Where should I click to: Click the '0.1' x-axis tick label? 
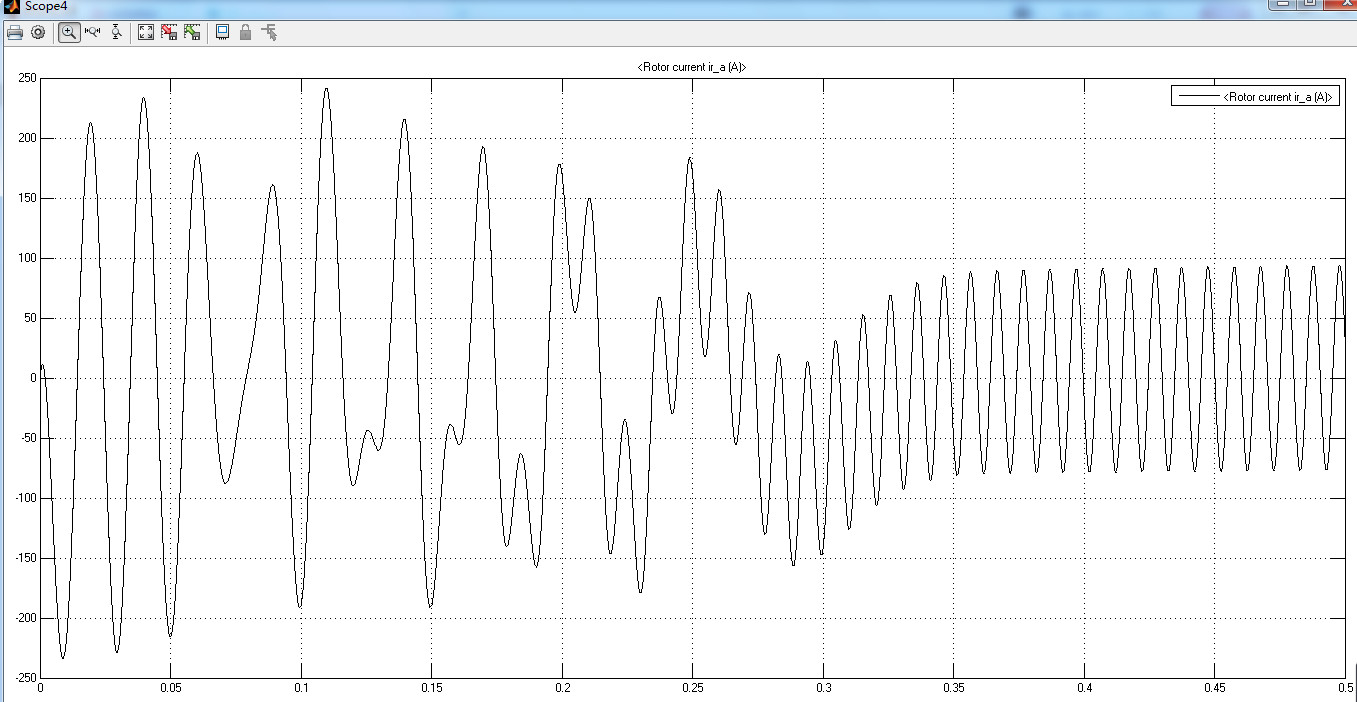coord(301,689)
